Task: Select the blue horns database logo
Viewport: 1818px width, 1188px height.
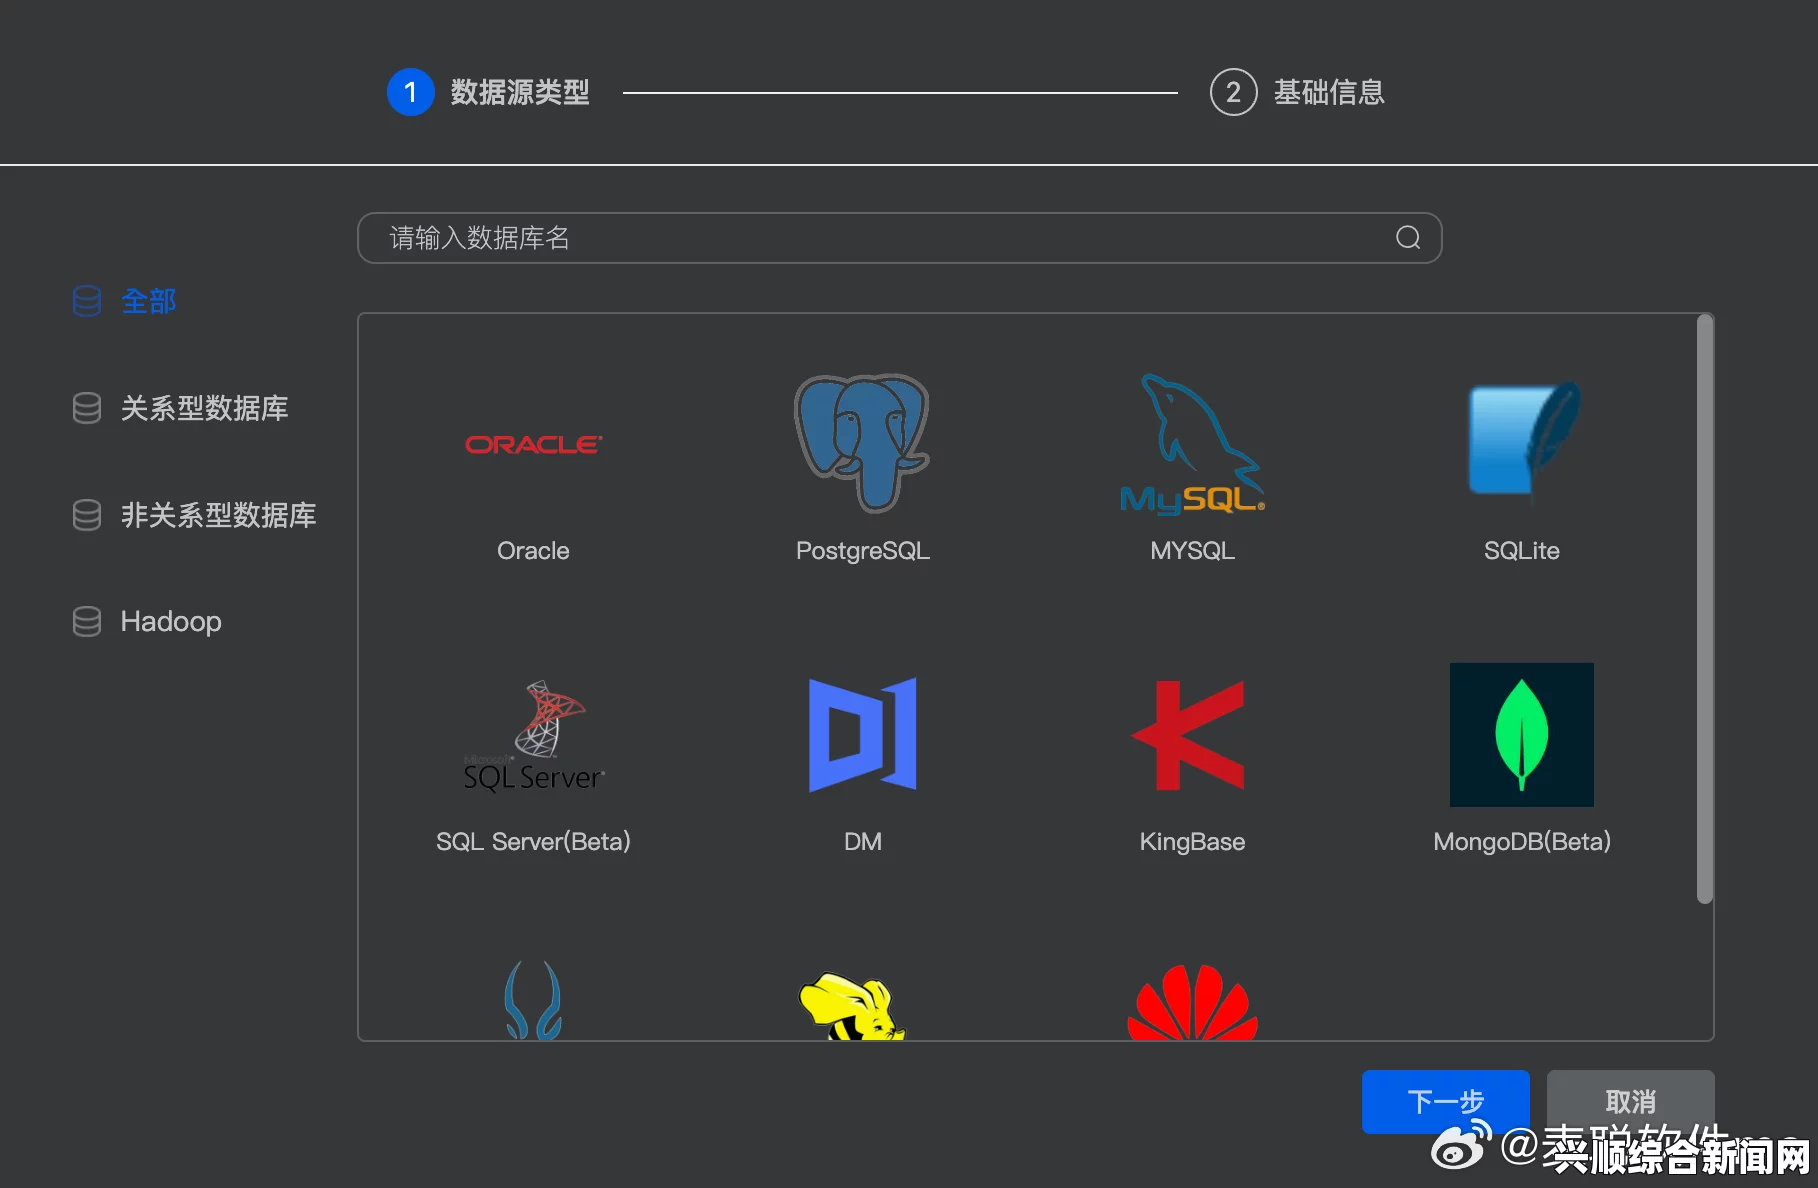Action: (533, 1000)
